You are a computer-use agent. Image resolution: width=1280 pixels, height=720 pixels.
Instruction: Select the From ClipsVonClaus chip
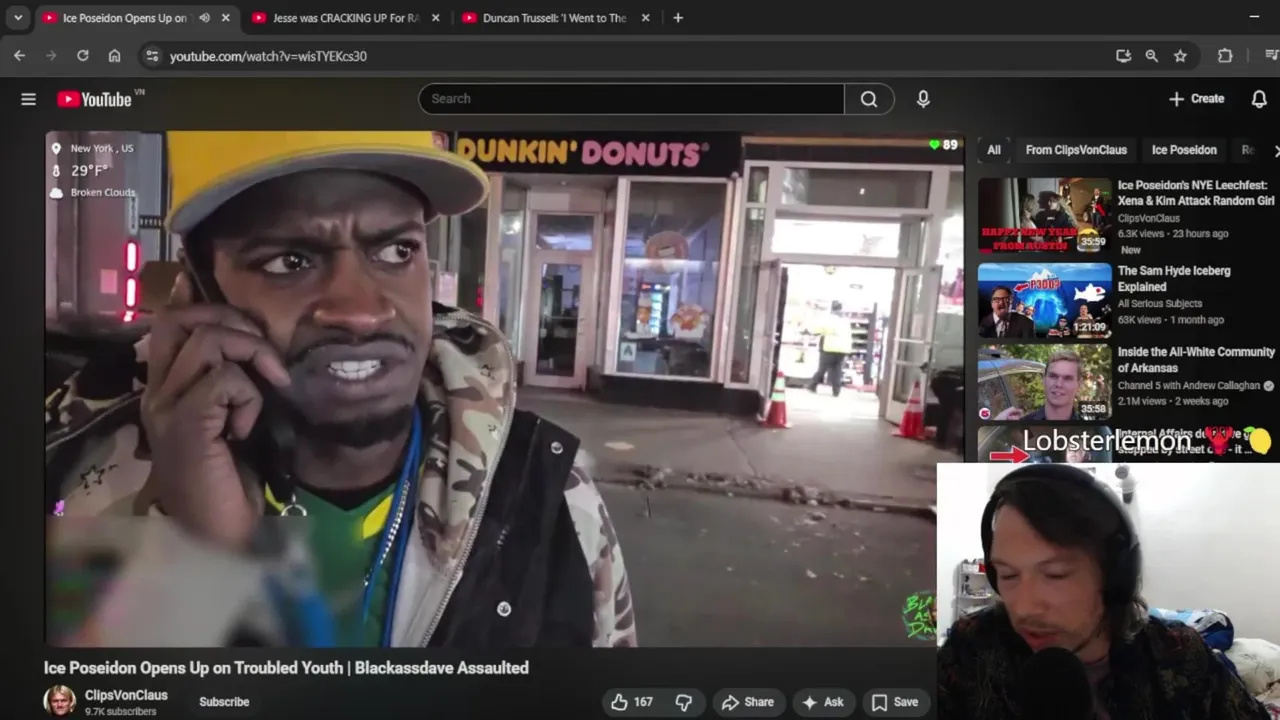coord(1076,150)
